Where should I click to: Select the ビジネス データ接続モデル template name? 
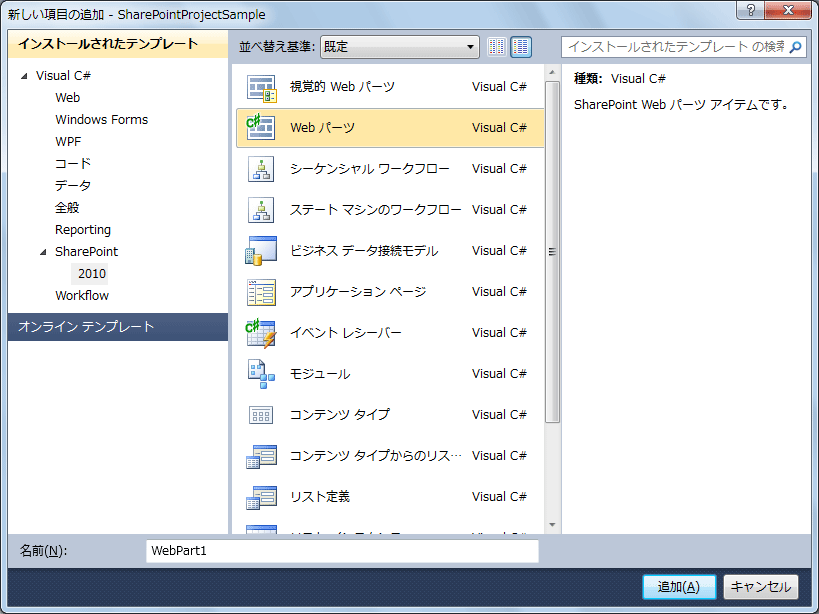click(364, 251)
